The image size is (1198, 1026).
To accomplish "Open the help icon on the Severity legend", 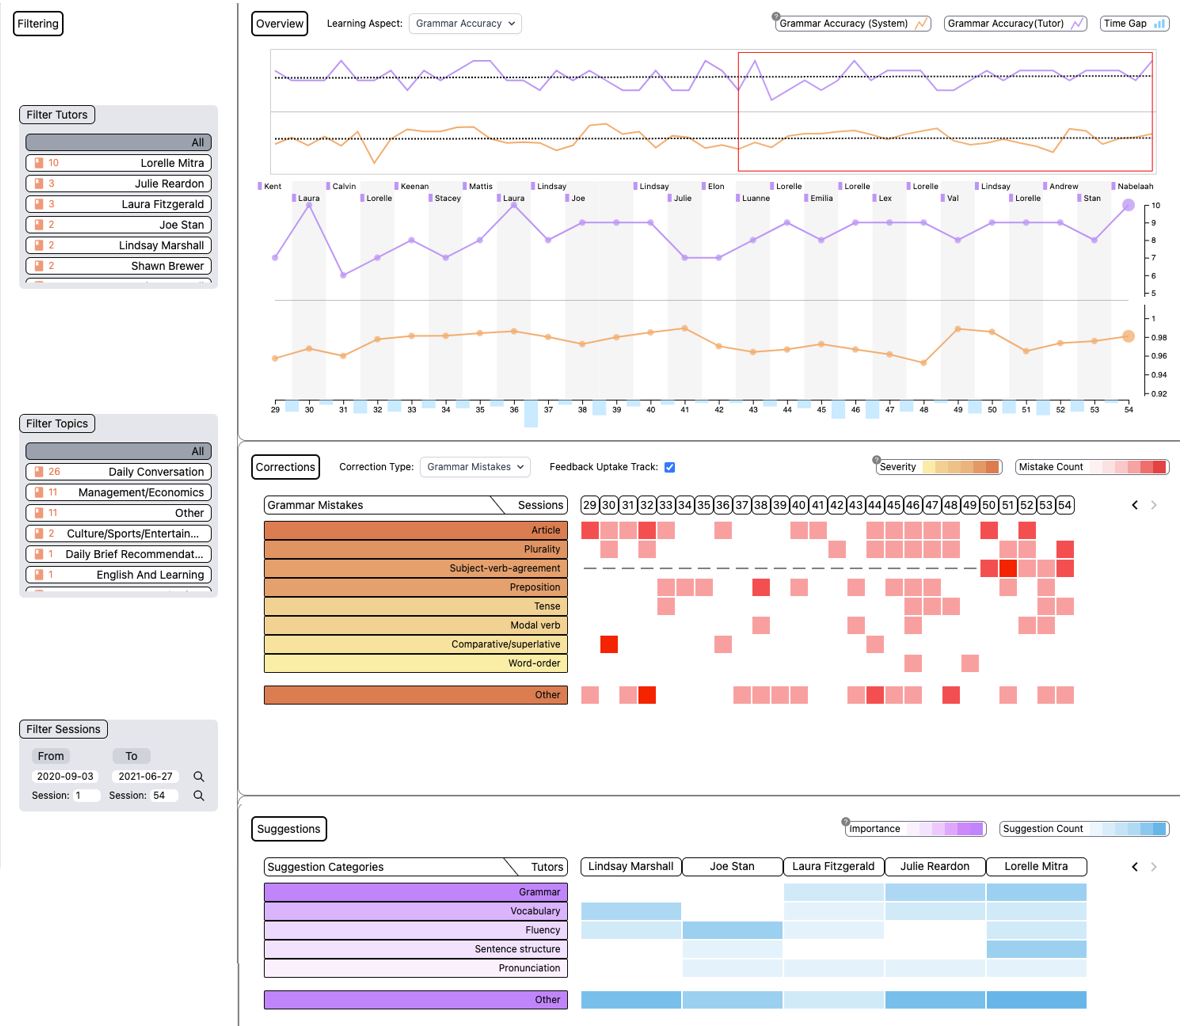I will pos(876,460).
